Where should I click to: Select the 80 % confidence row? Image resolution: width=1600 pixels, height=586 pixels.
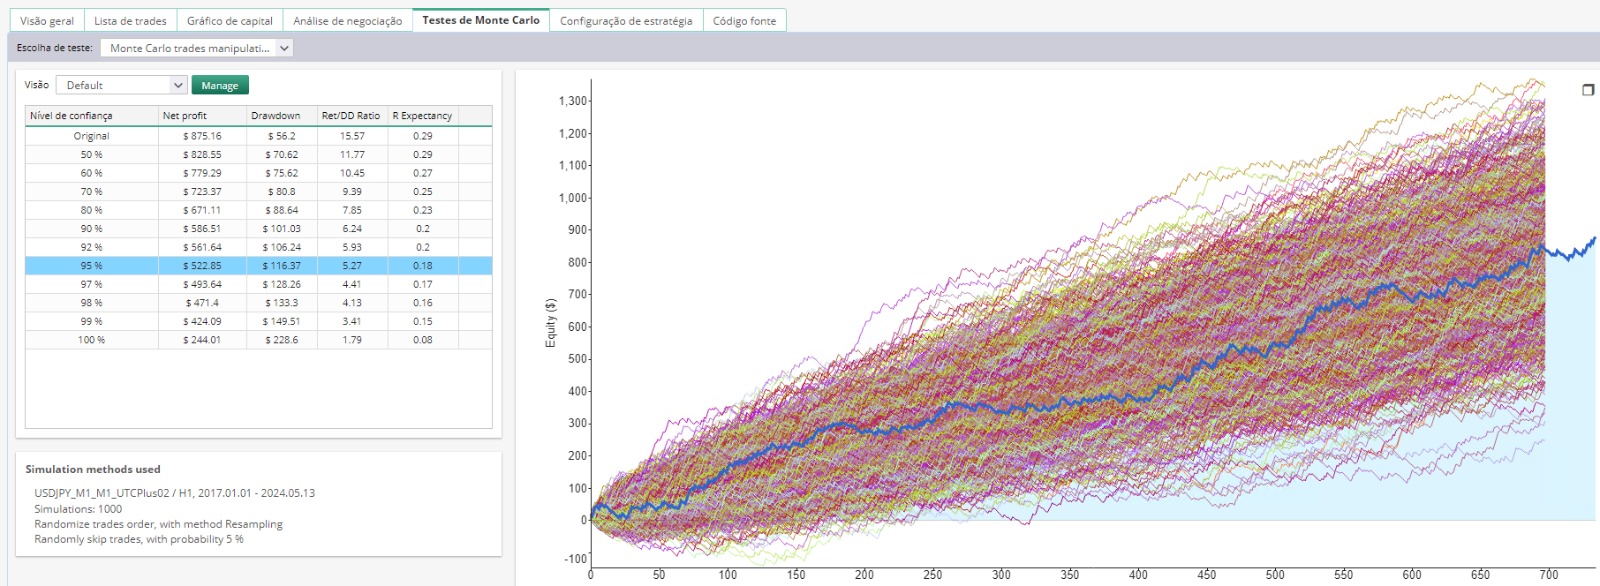(259, 210)
